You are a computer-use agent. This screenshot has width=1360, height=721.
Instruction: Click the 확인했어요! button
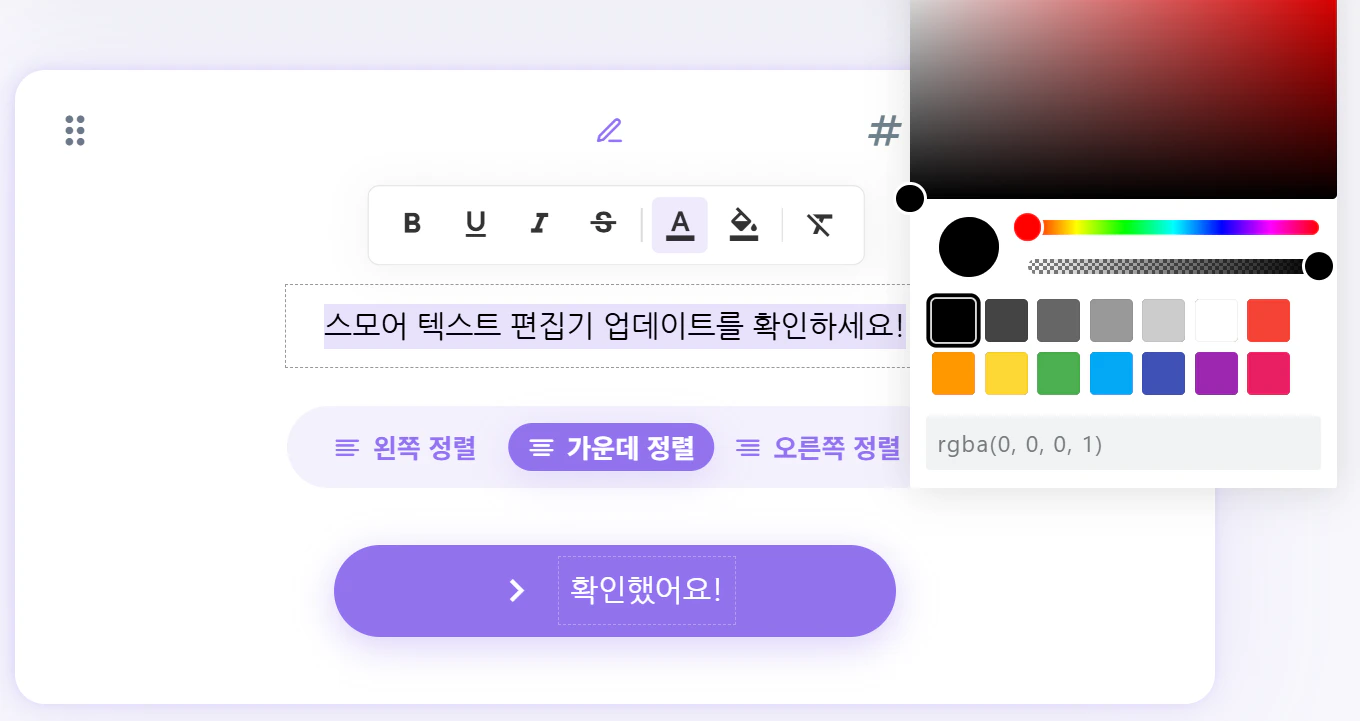click(x=615, y=591)
